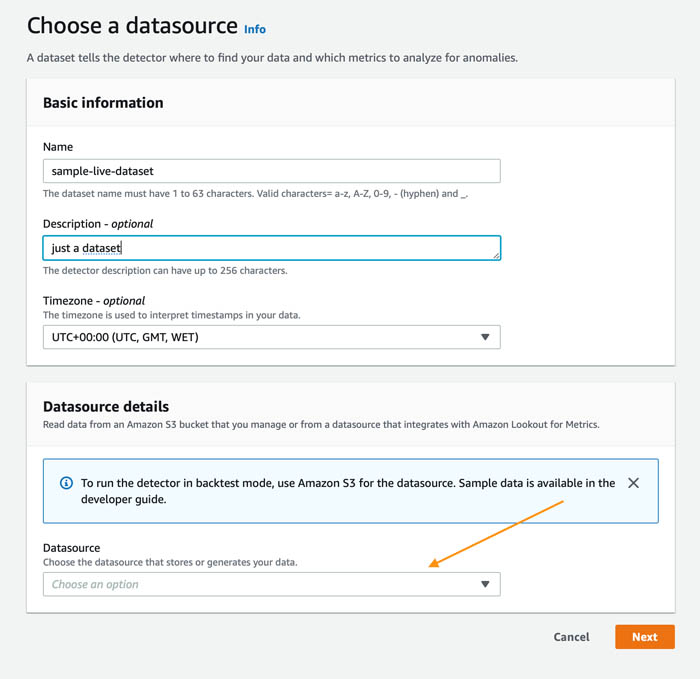Click the Timezone dropdown arrow
700x679 pixels.
coord(485,337)
